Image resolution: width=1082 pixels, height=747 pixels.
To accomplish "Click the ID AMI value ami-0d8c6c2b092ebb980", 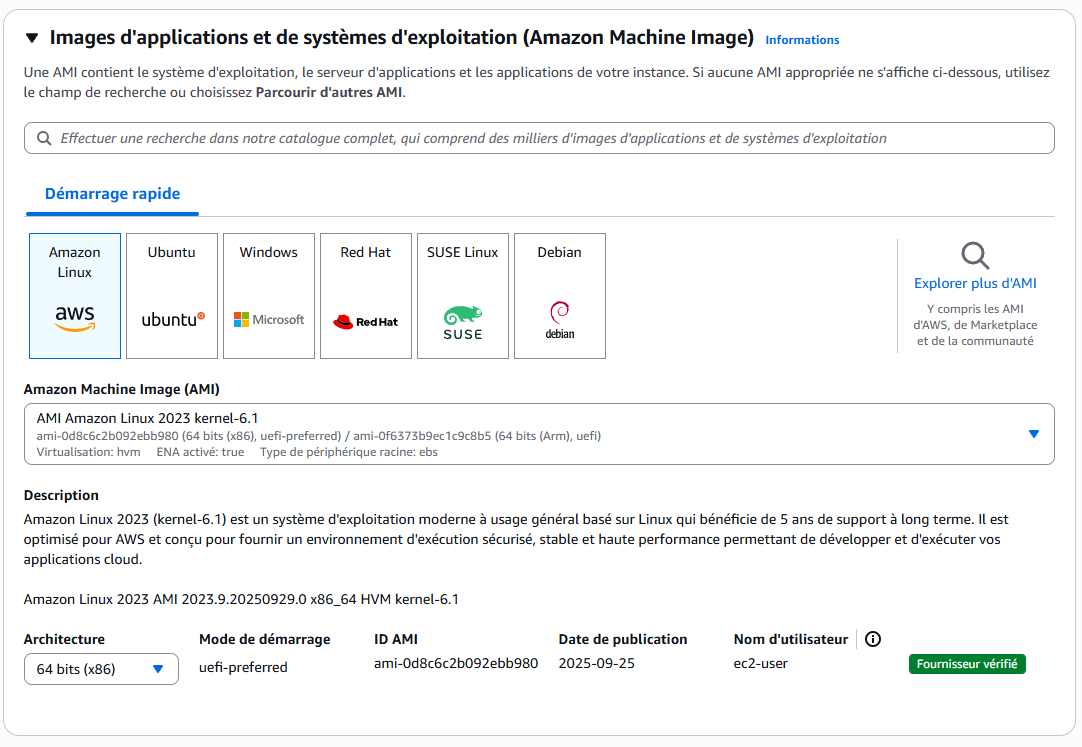I will click(x=453, y=662).
